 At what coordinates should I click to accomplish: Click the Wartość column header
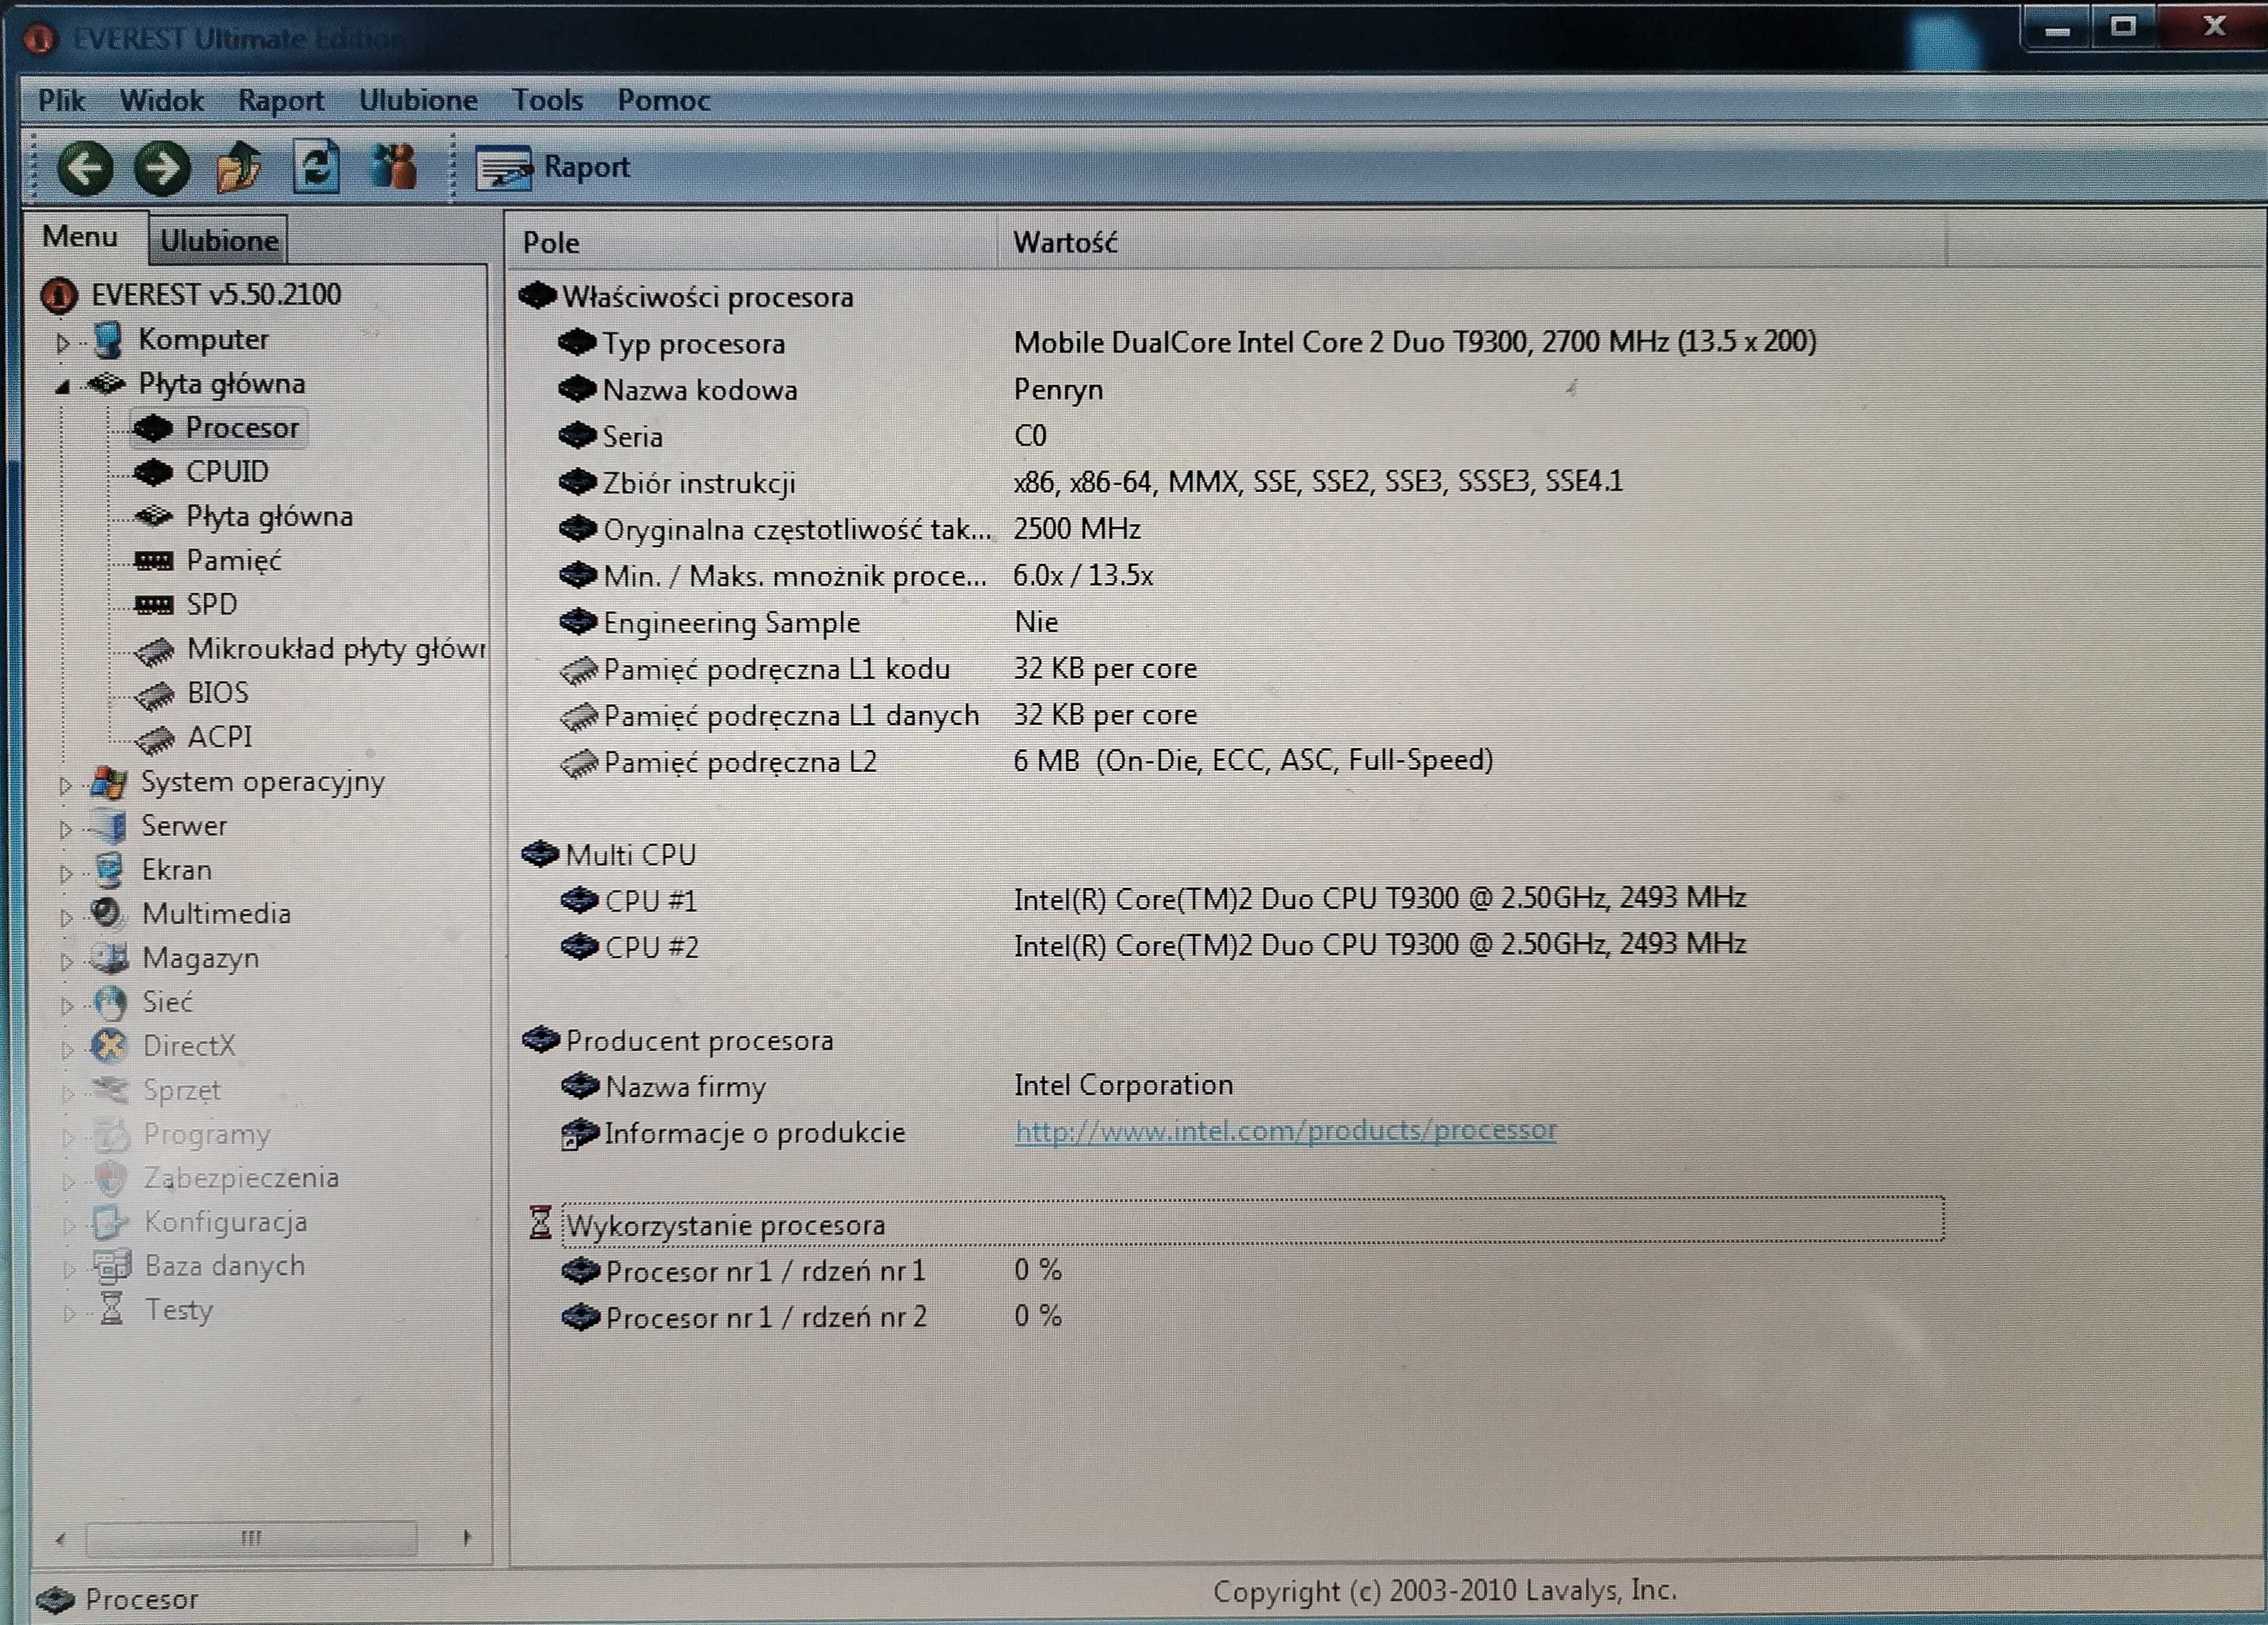click(x=1471, y=243)
